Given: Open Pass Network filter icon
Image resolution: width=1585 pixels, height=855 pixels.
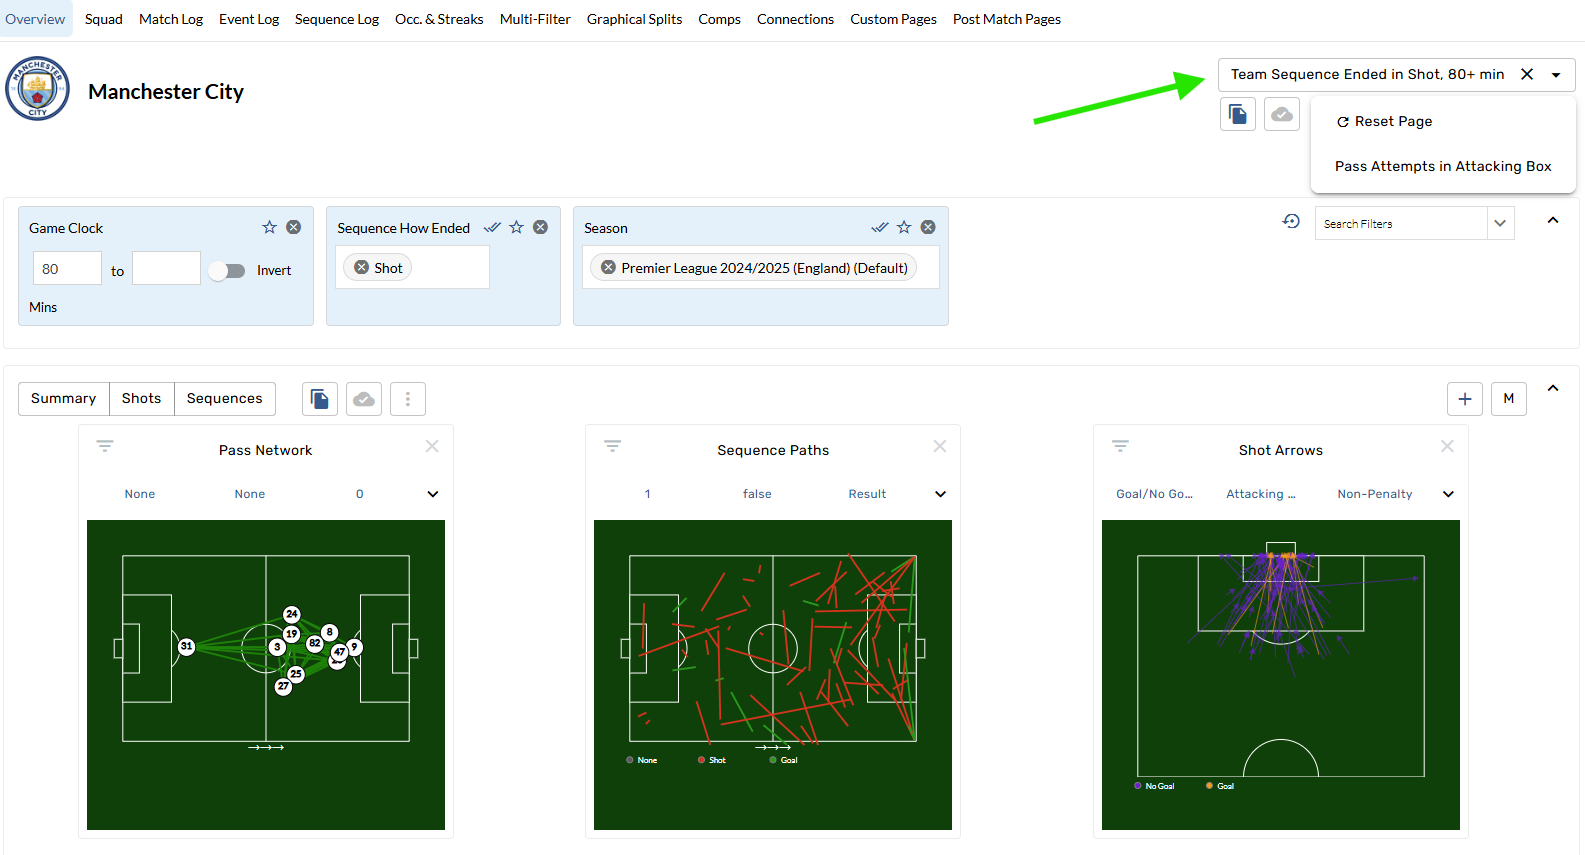Looking at the screenshot, I should (x=105, y=446).
